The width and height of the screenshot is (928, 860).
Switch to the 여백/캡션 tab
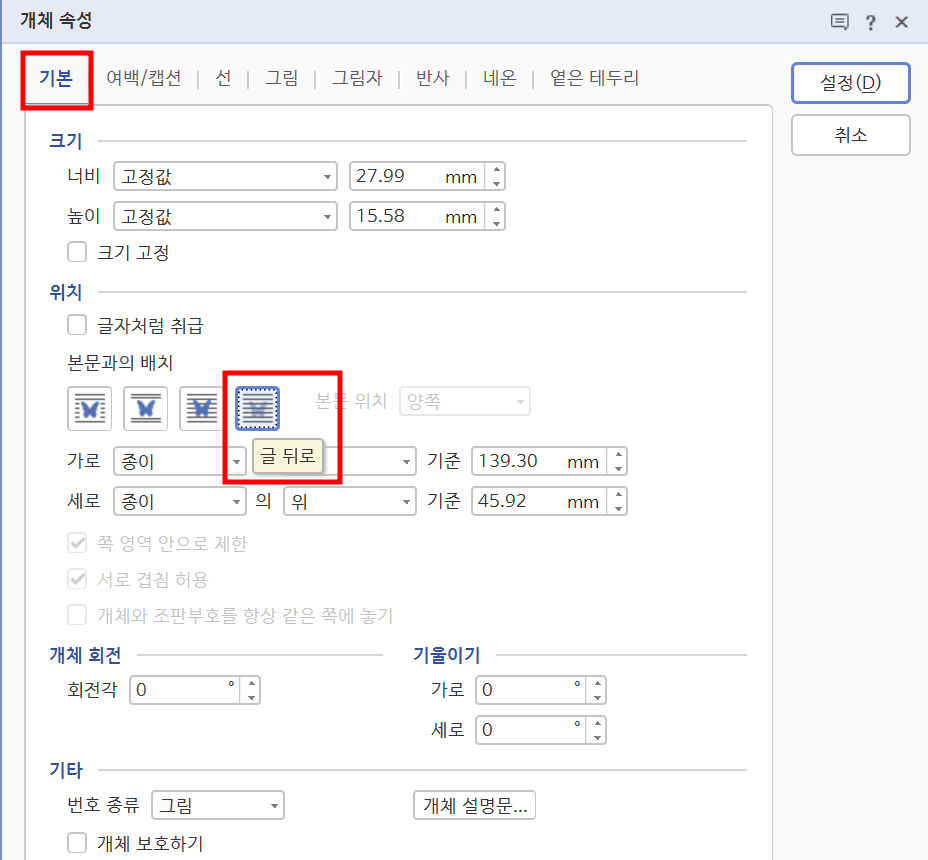pyautogui.click(x=144, y=78)
